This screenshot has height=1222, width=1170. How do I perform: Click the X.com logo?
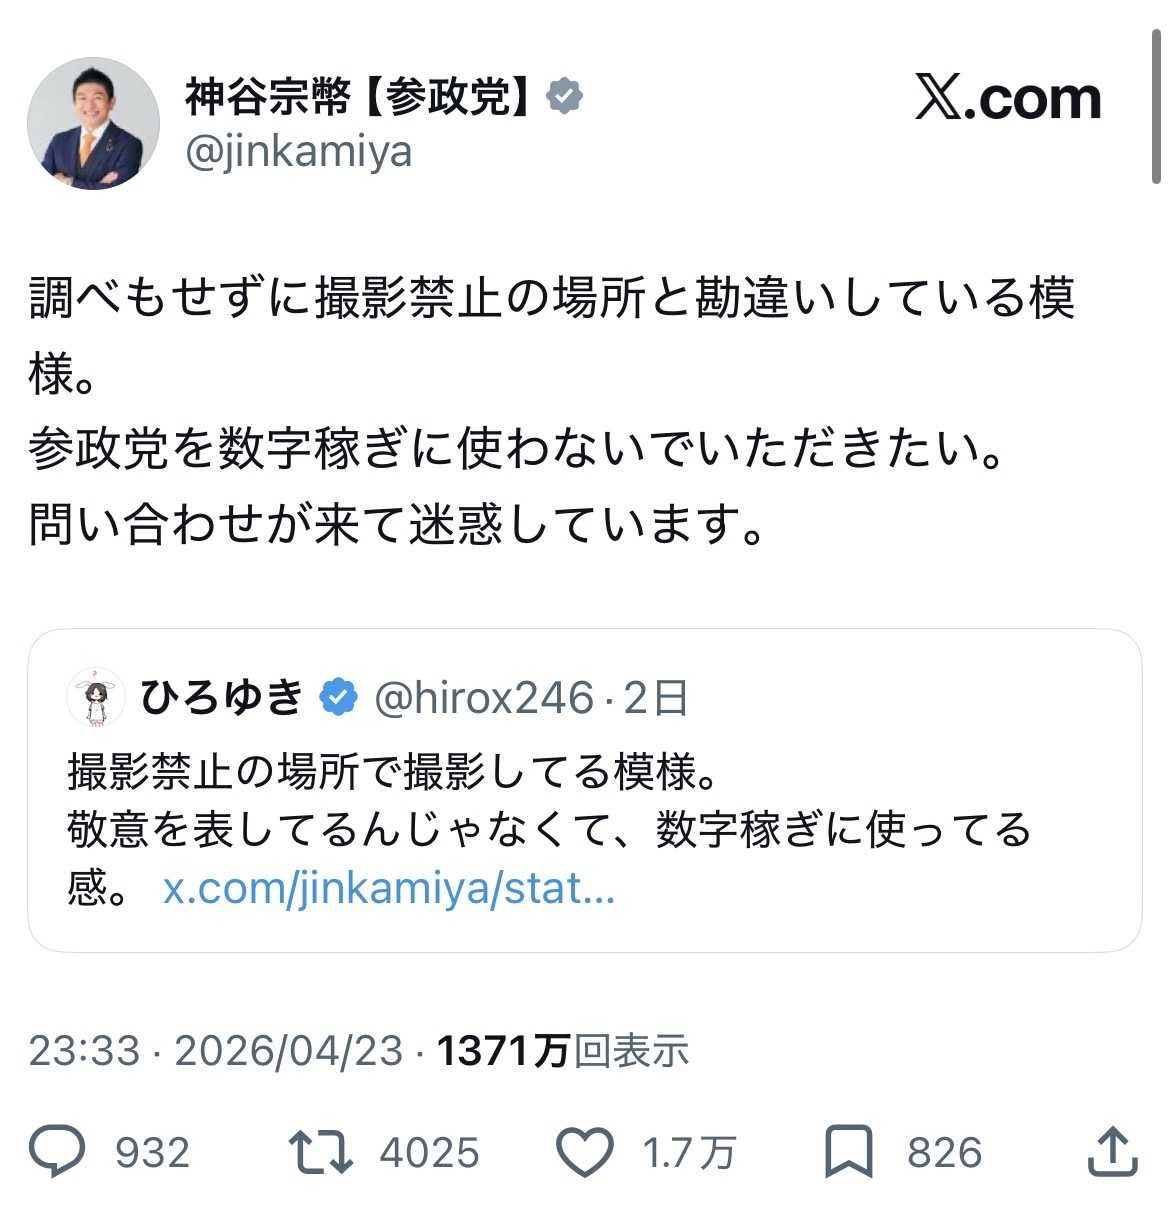click(1008, 98)
